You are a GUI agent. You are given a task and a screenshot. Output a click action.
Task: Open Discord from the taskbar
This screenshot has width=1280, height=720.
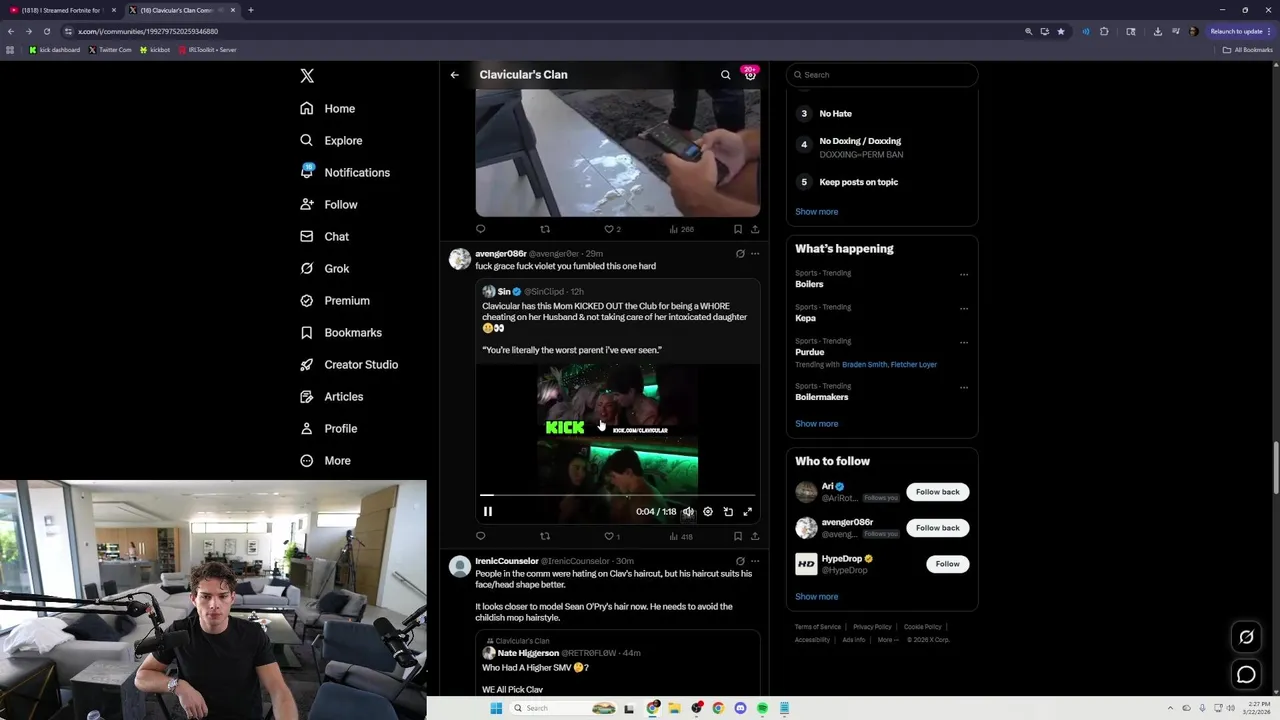740,708
